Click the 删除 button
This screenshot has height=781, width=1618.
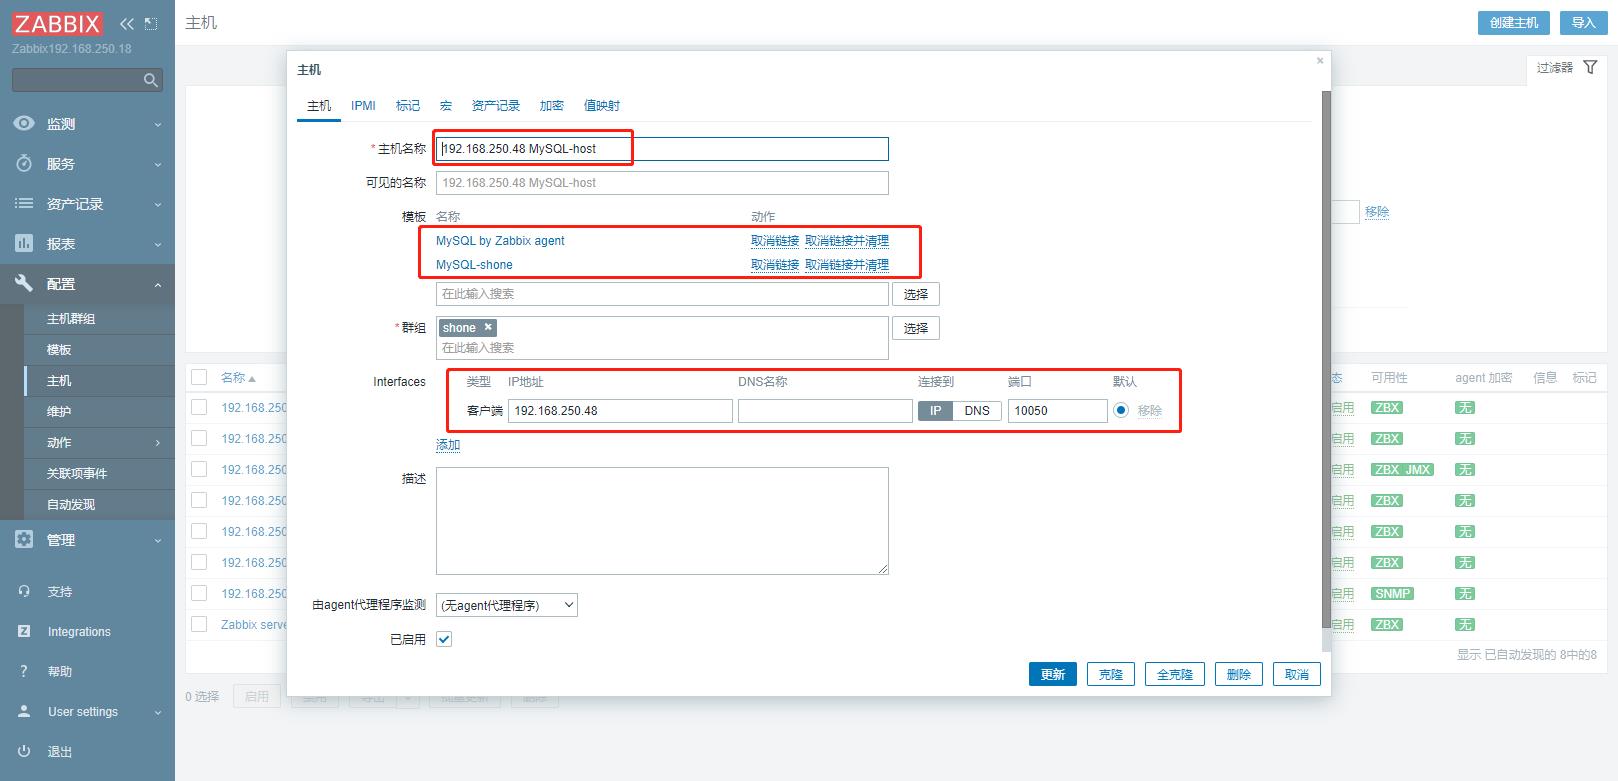pos(1239,674)
